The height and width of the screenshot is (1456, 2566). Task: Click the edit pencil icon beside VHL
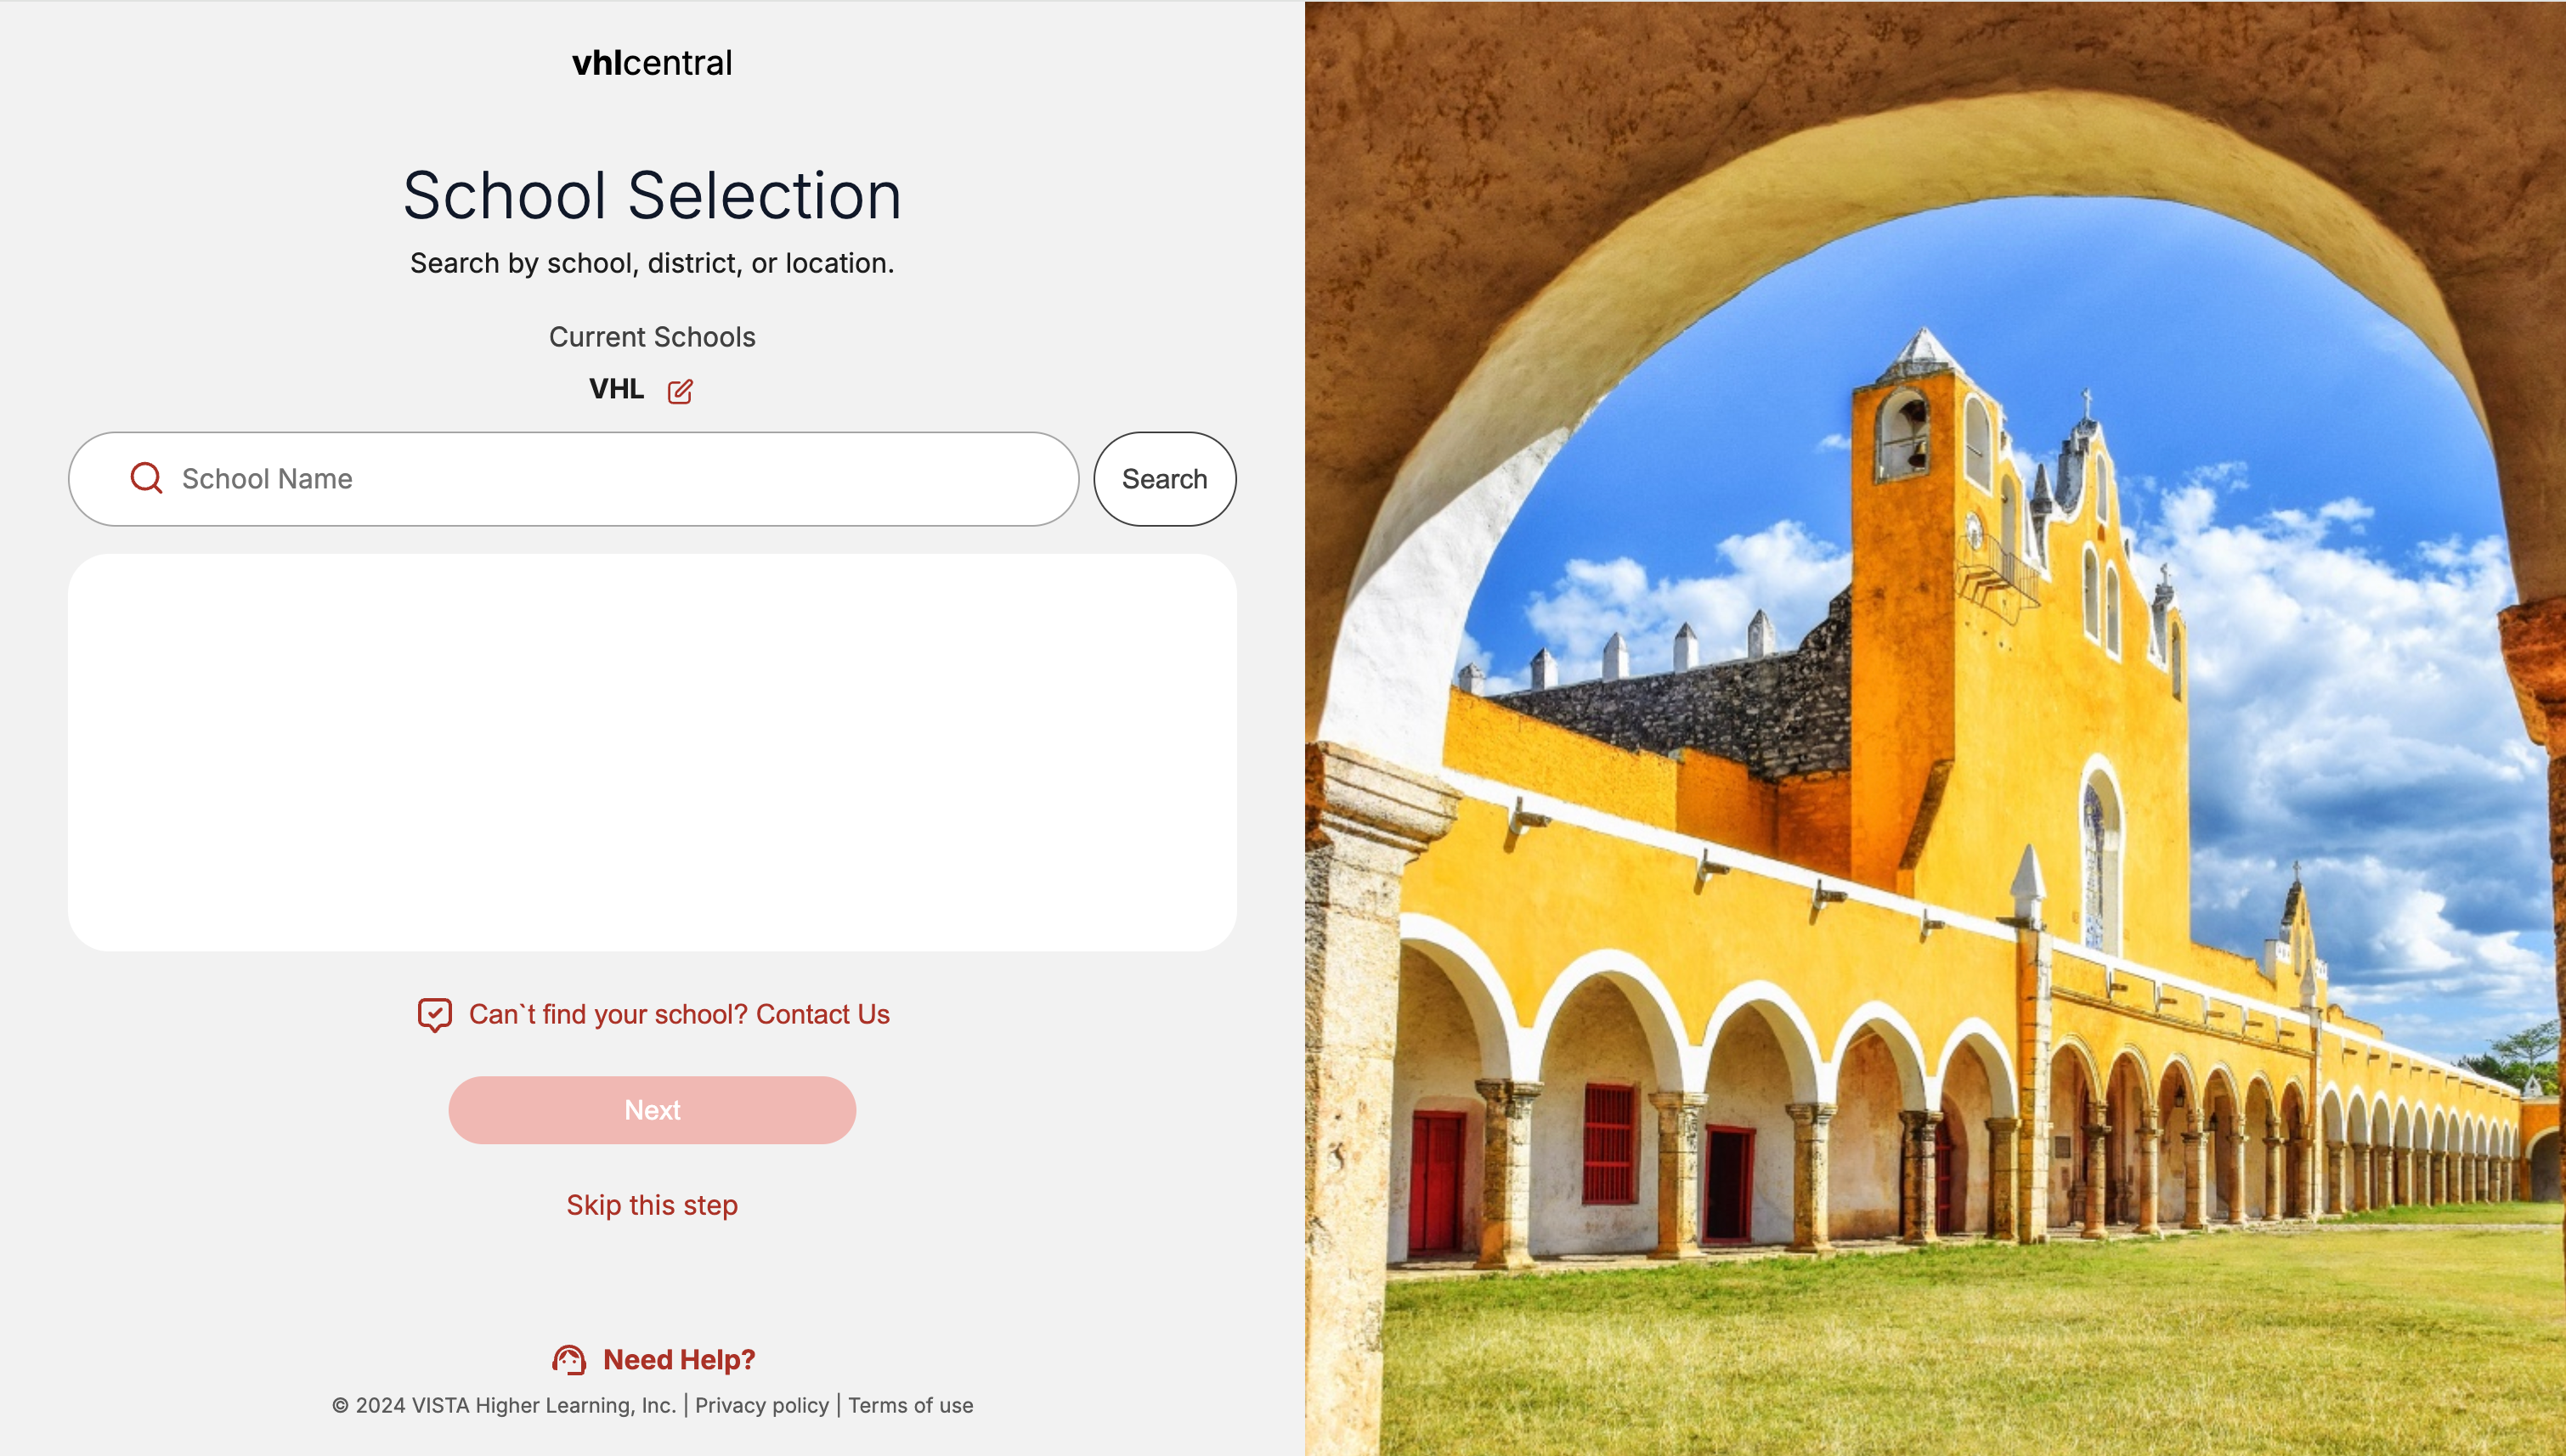click(x=680, y=391)
